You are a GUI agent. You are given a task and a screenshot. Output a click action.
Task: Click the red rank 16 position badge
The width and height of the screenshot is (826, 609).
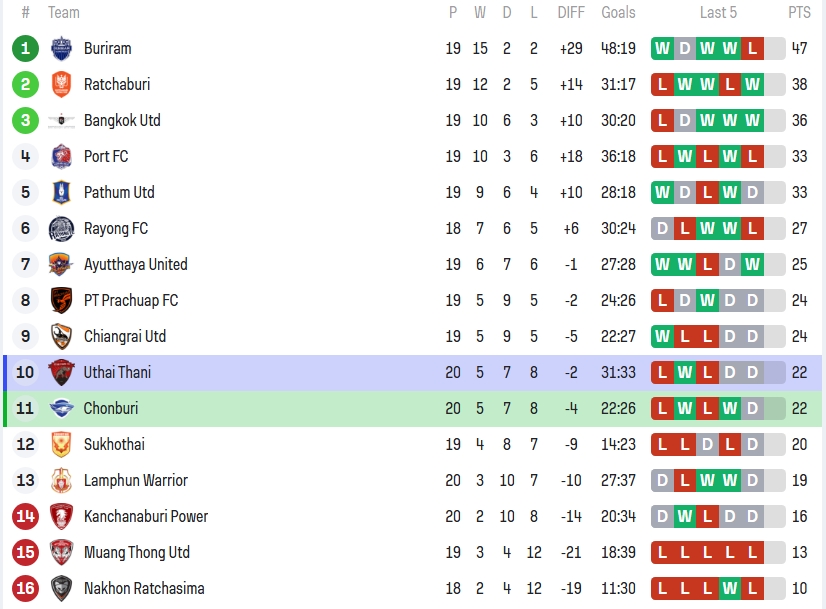click(25, 589)
